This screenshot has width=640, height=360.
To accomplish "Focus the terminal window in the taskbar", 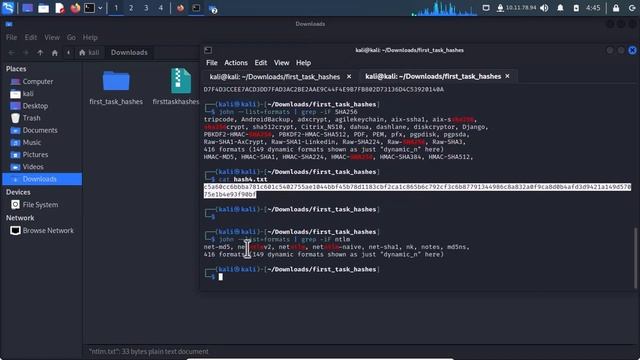I will [x=196, y=8].
